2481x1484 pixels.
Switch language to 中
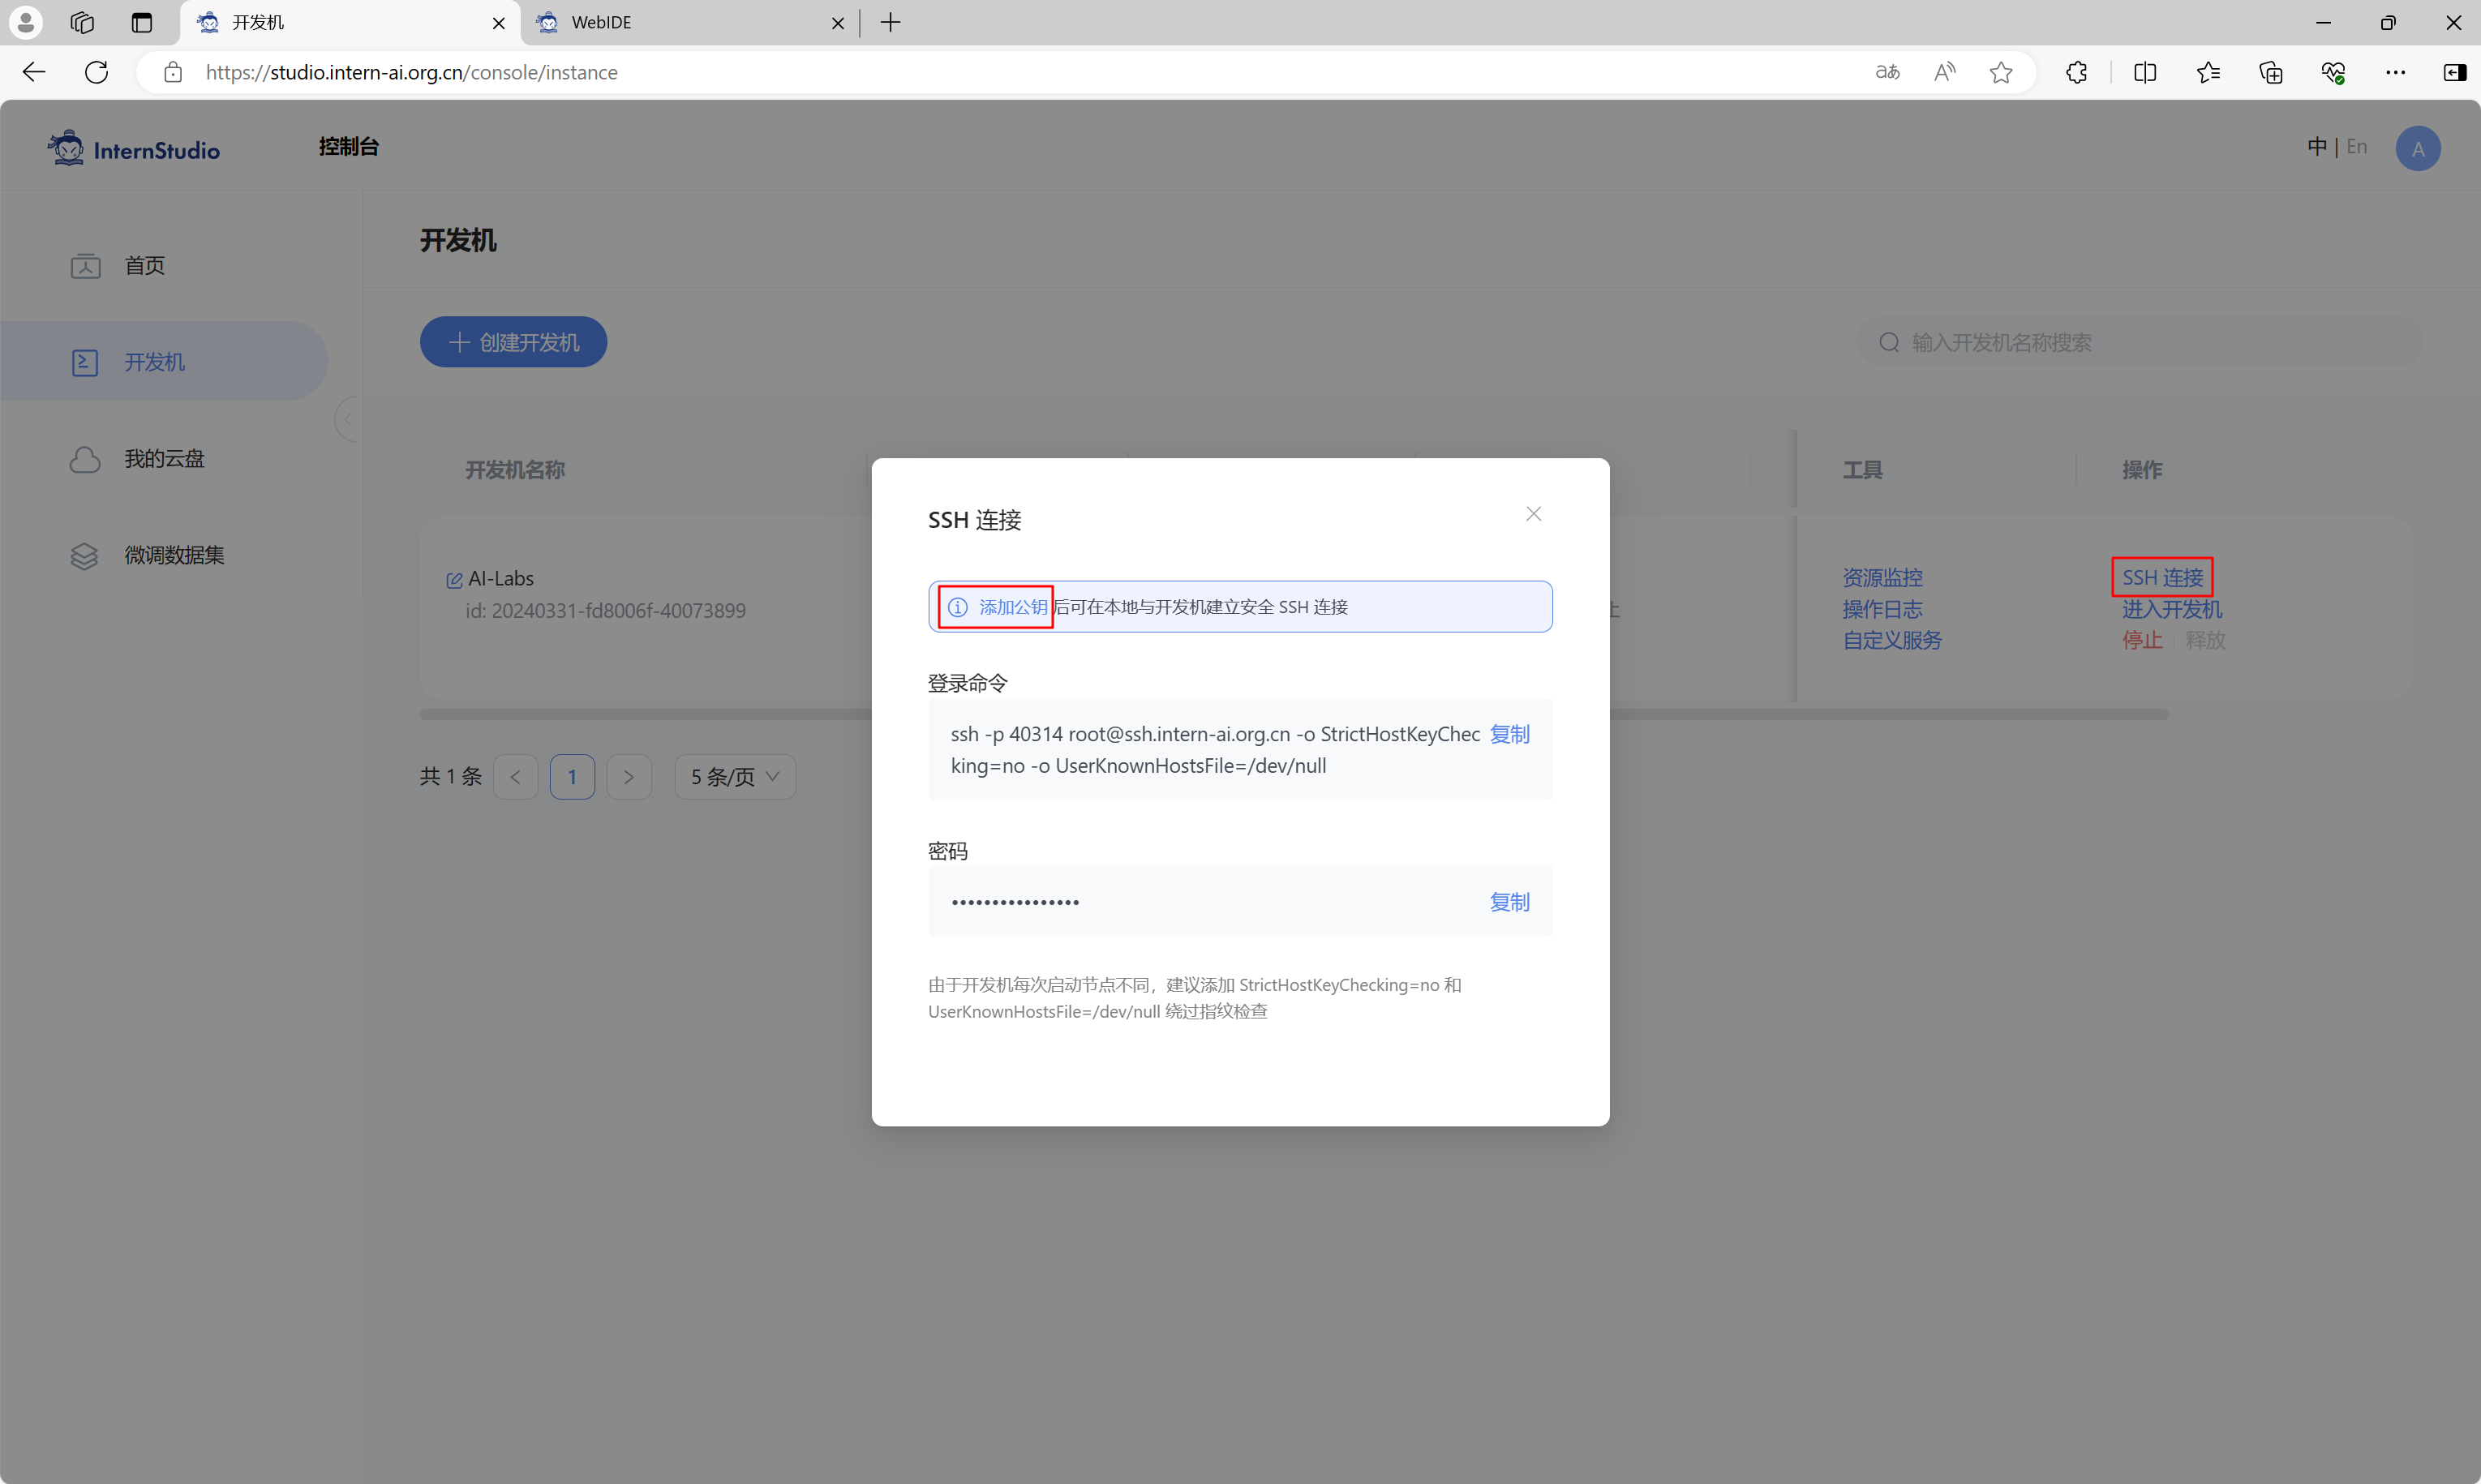pyautogui.click(x=2316, y=147)
